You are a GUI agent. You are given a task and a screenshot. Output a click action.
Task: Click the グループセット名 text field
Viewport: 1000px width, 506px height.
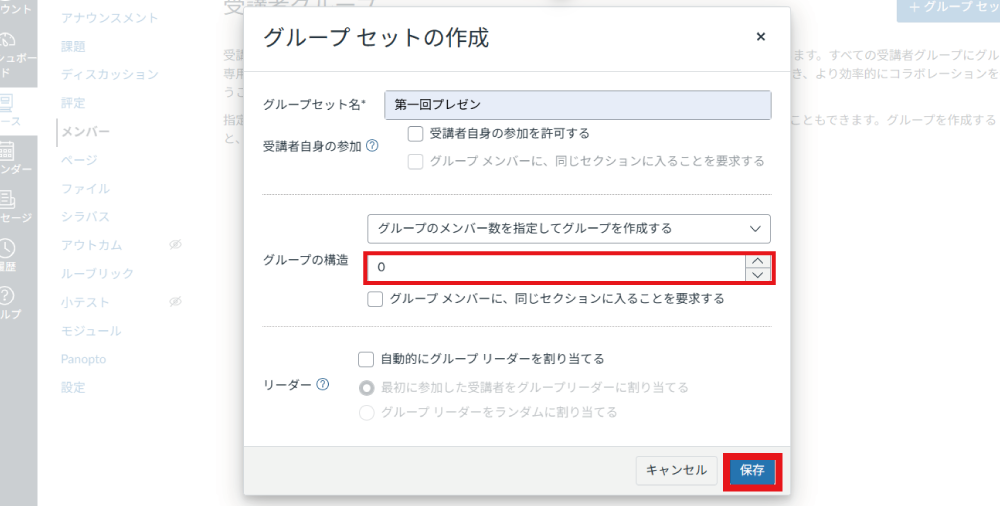point(578,105)
